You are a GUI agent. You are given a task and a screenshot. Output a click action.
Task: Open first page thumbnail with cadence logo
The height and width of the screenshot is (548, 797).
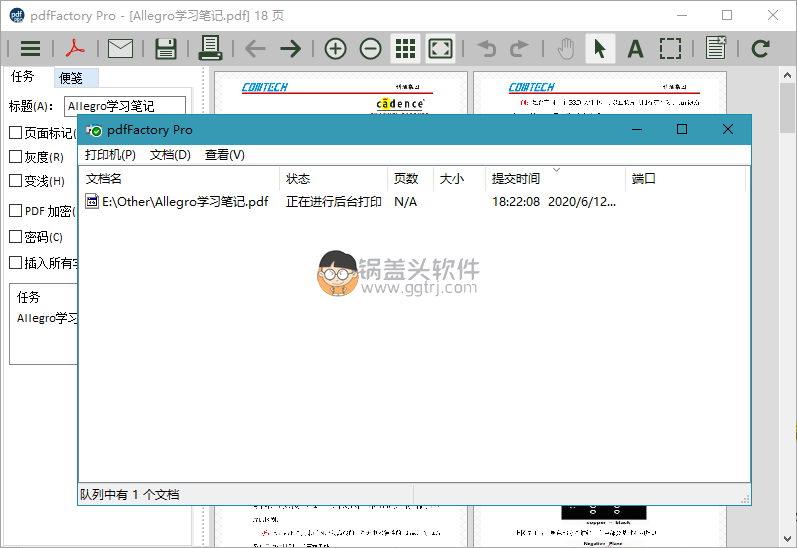click(x=341, y=93)
